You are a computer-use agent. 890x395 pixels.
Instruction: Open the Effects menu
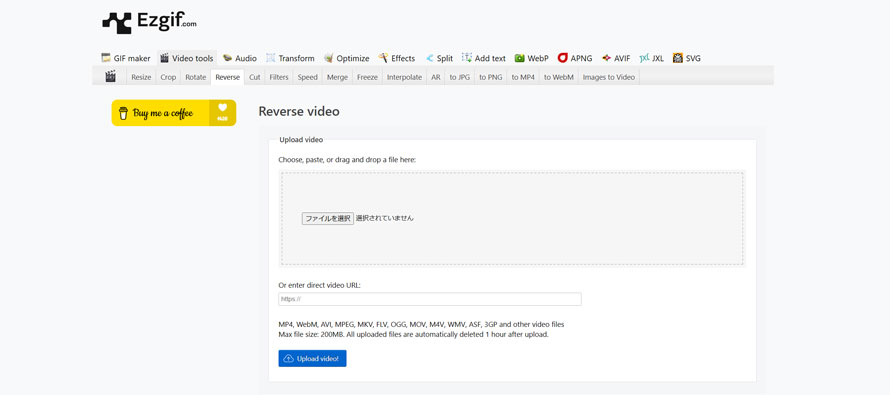[x=397, y=58]
